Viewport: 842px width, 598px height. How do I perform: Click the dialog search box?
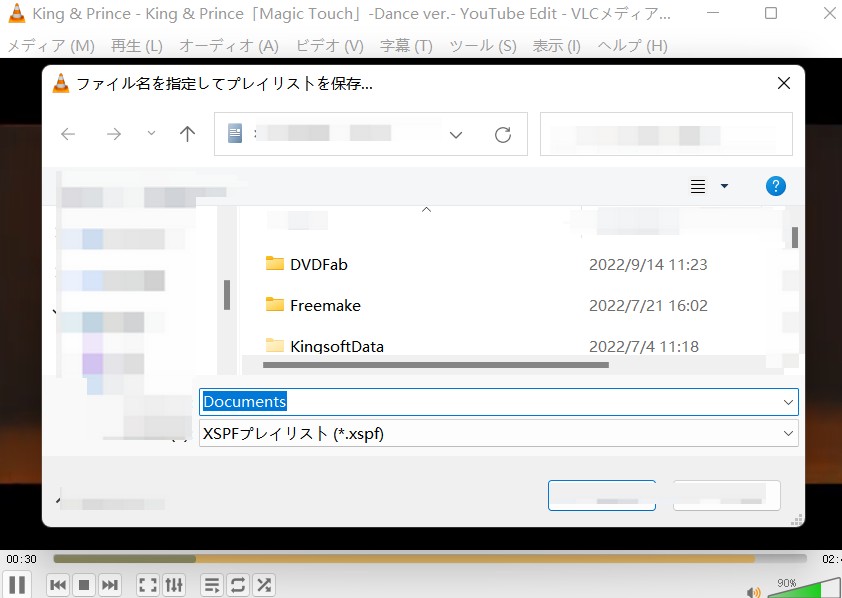pos(666,134)
